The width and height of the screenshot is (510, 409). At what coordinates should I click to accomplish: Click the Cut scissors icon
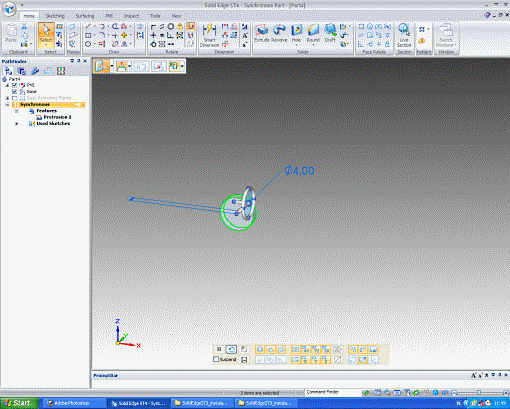point(24,27)
